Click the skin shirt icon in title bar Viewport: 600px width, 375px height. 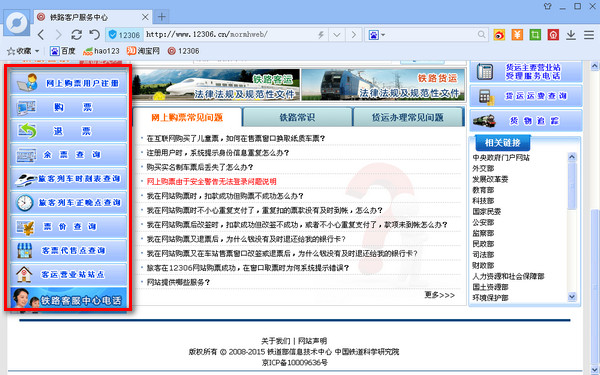548,7
